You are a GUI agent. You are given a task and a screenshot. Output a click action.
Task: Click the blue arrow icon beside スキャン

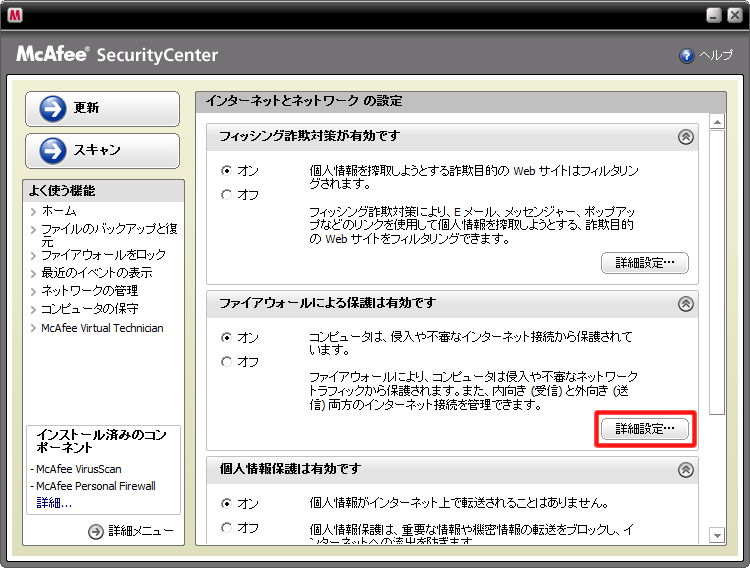52,151
